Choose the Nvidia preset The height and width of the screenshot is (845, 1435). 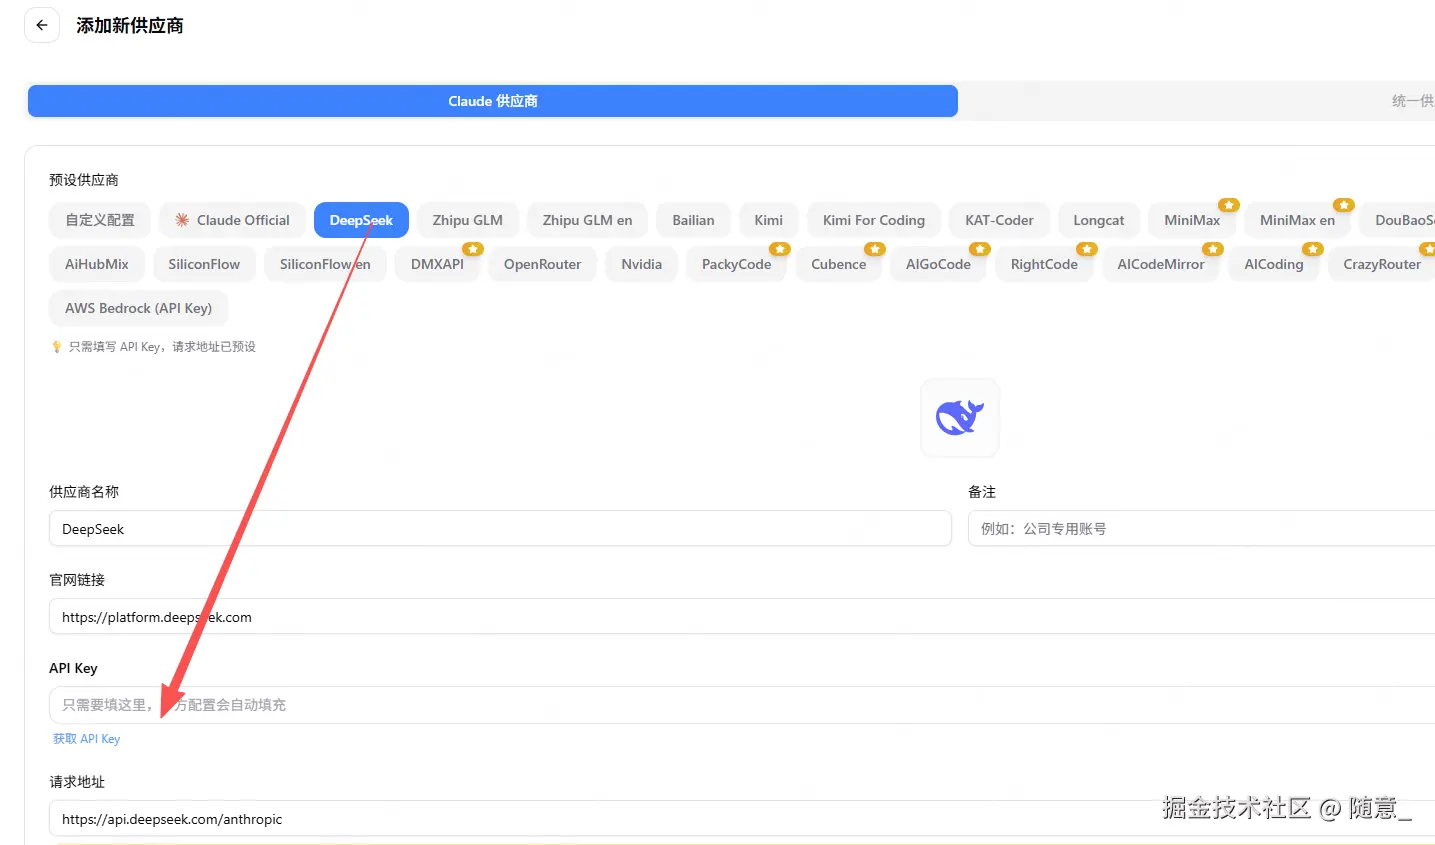(642, 264)
